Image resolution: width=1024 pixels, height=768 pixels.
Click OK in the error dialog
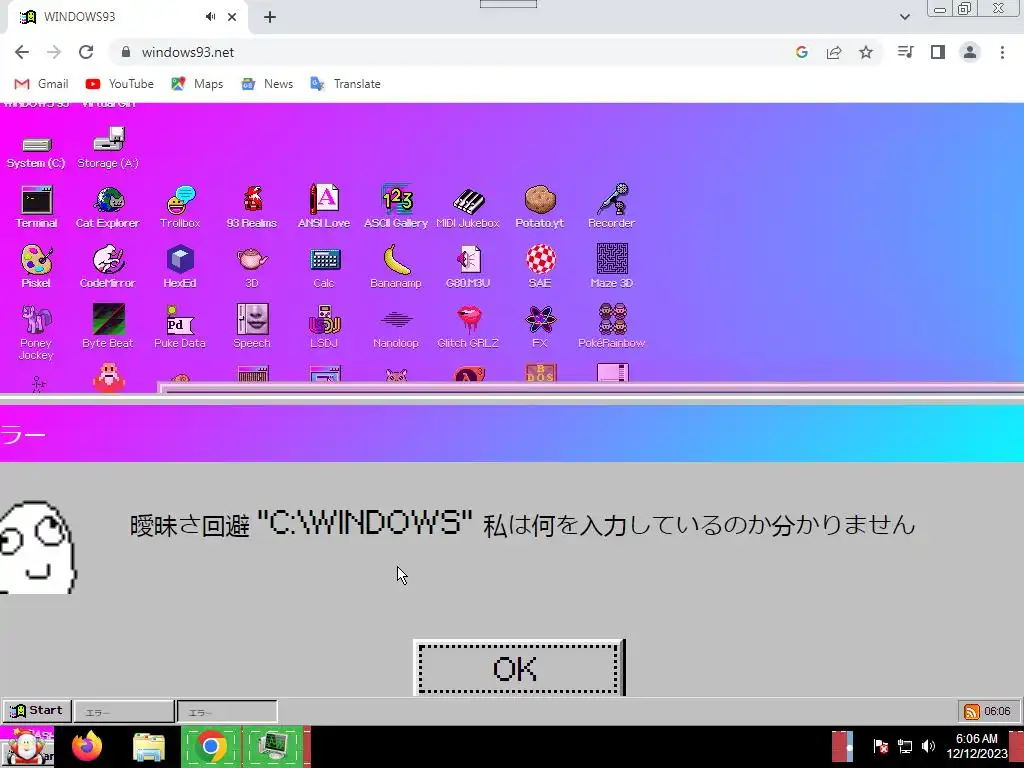519,667
